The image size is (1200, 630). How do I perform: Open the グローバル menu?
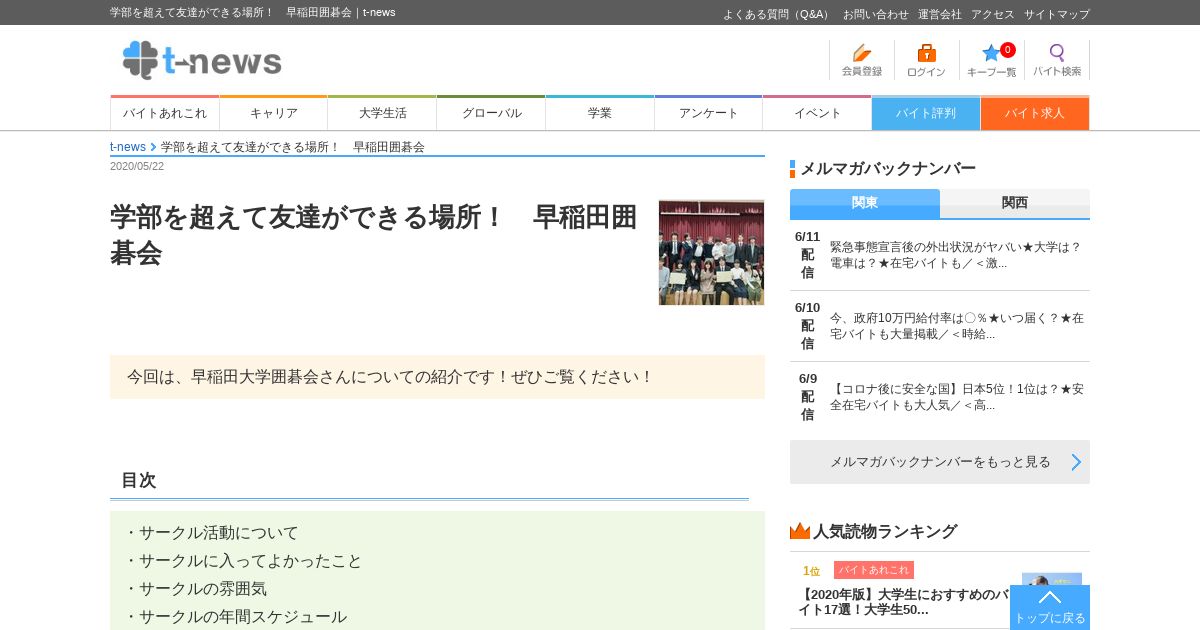[491, 113]
